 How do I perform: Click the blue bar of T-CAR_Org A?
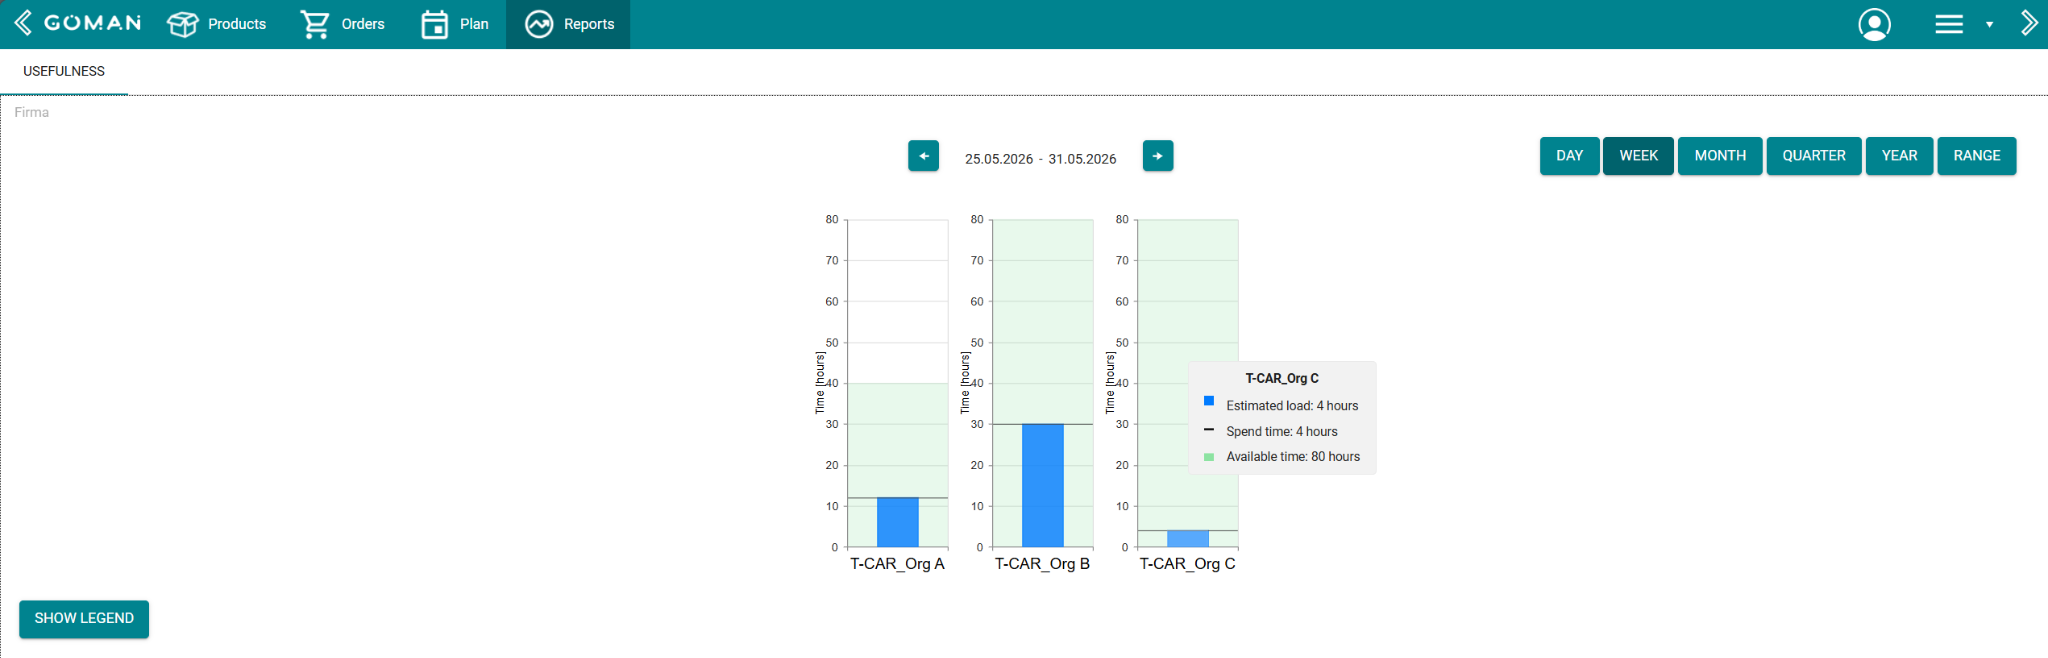tap(898, 522)
